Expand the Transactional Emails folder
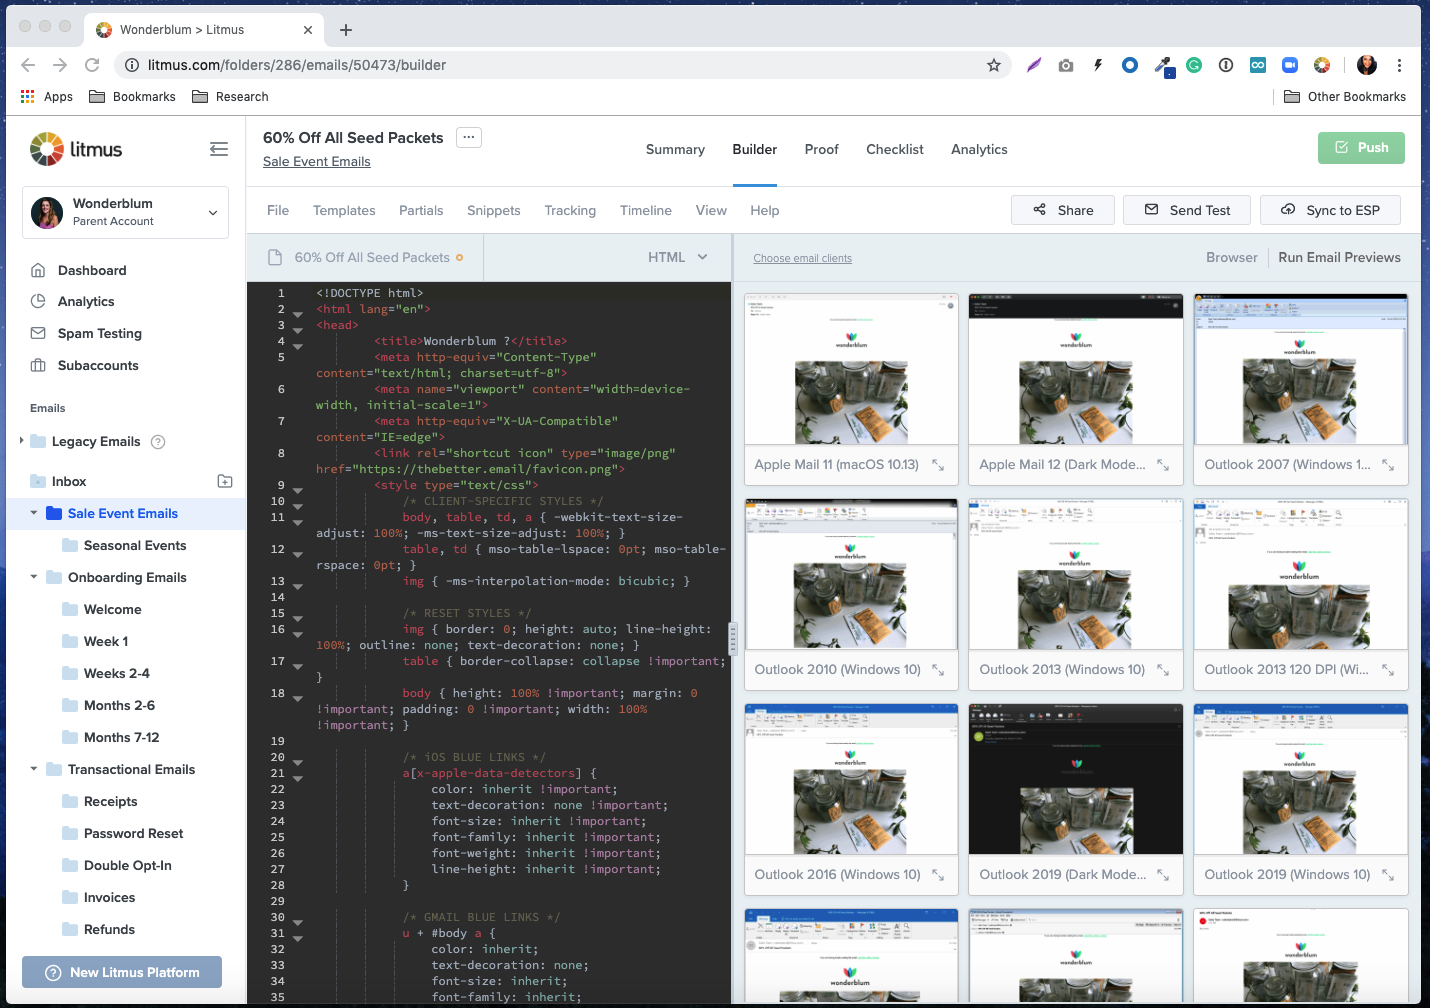This screenshot has height=1008, width=1430. click(x=34, y=769)
